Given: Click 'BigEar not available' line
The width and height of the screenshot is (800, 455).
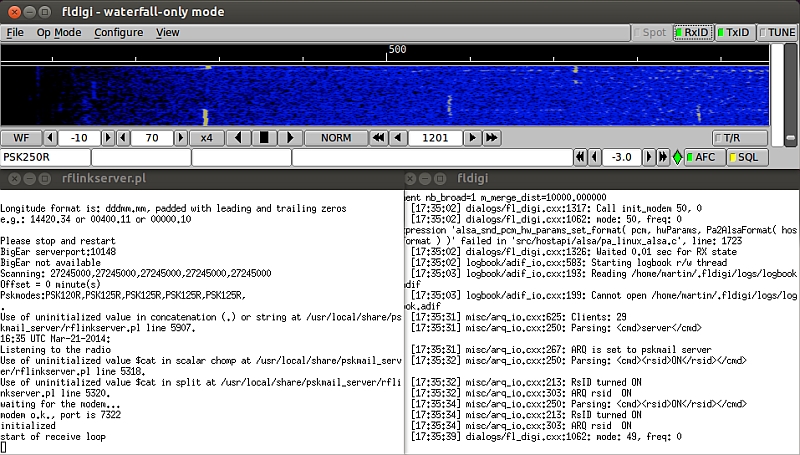Looking at the screenshot, I should pyautogui.click(x=51, y=263).
